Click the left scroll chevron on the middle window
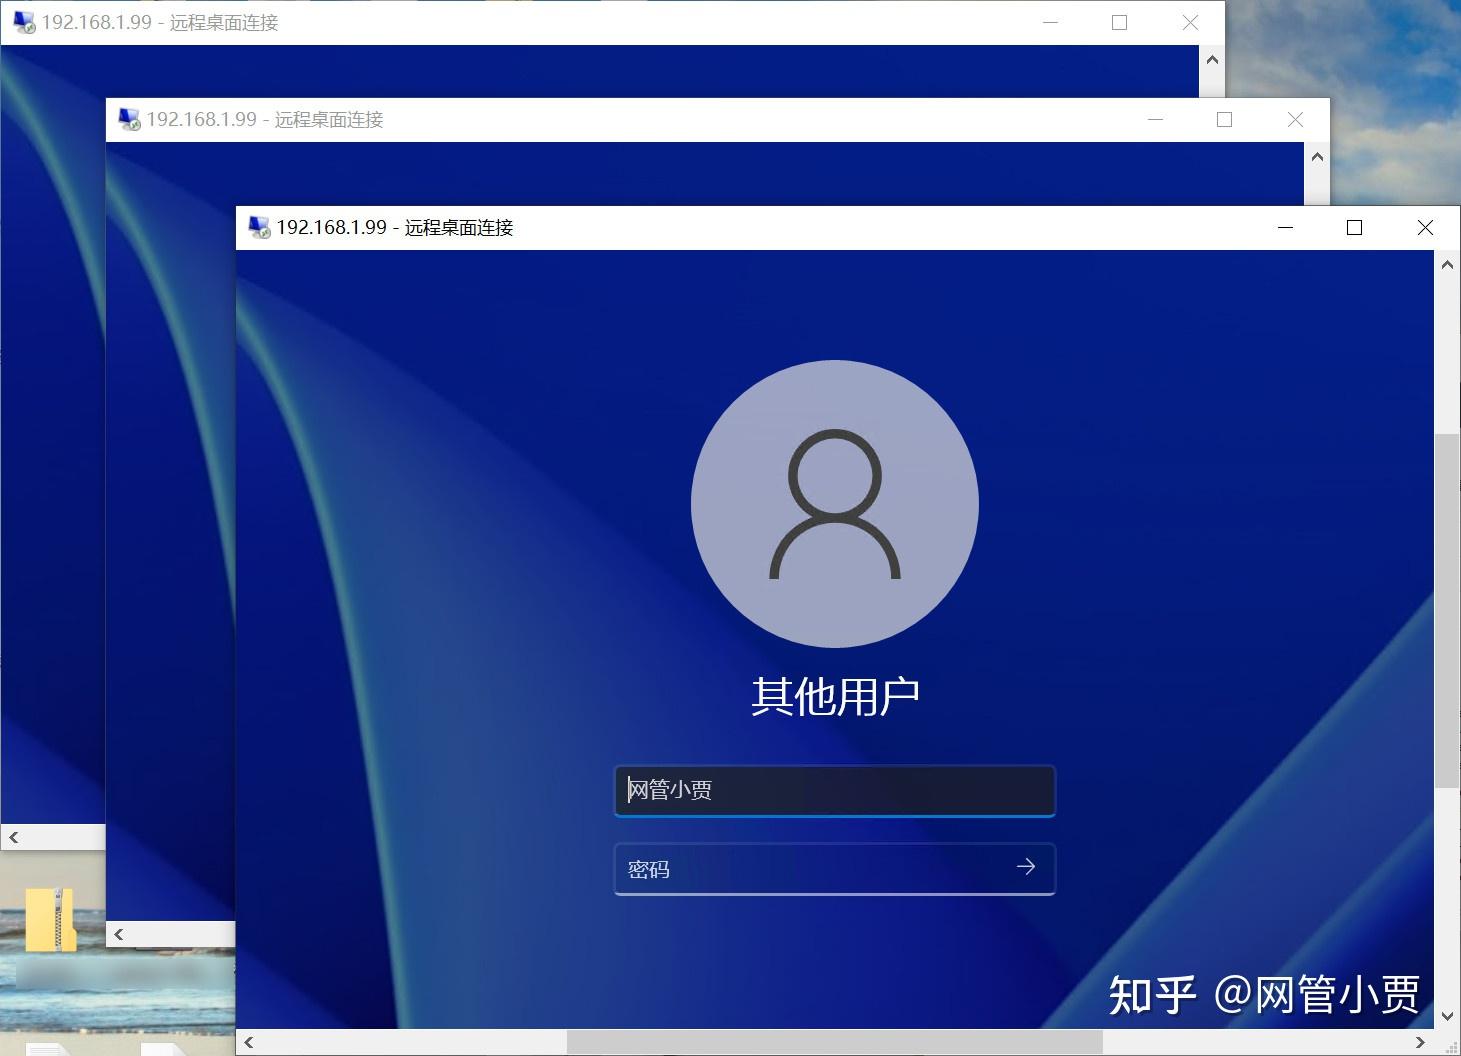1461x1056 pixels. point(119,934)
